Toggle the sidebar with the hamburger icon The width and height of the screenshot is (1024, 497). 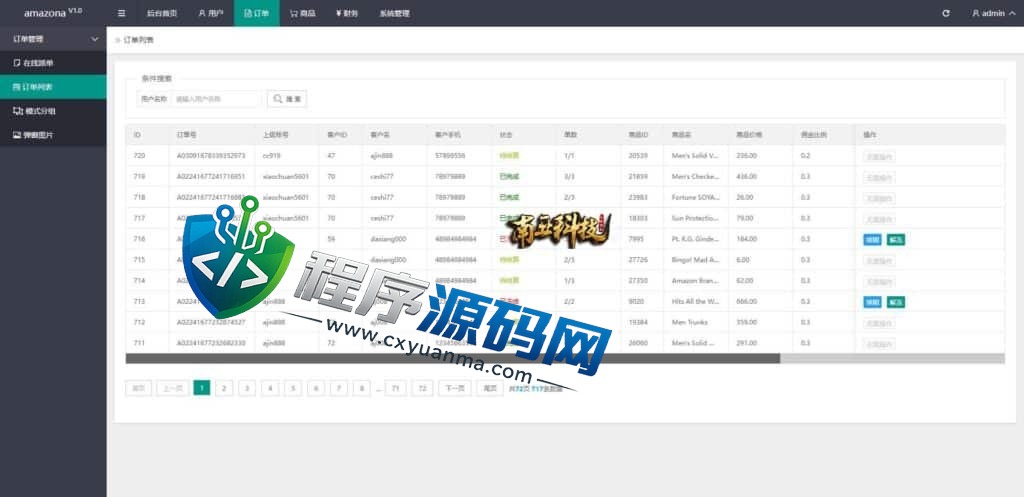click(121, 13)
